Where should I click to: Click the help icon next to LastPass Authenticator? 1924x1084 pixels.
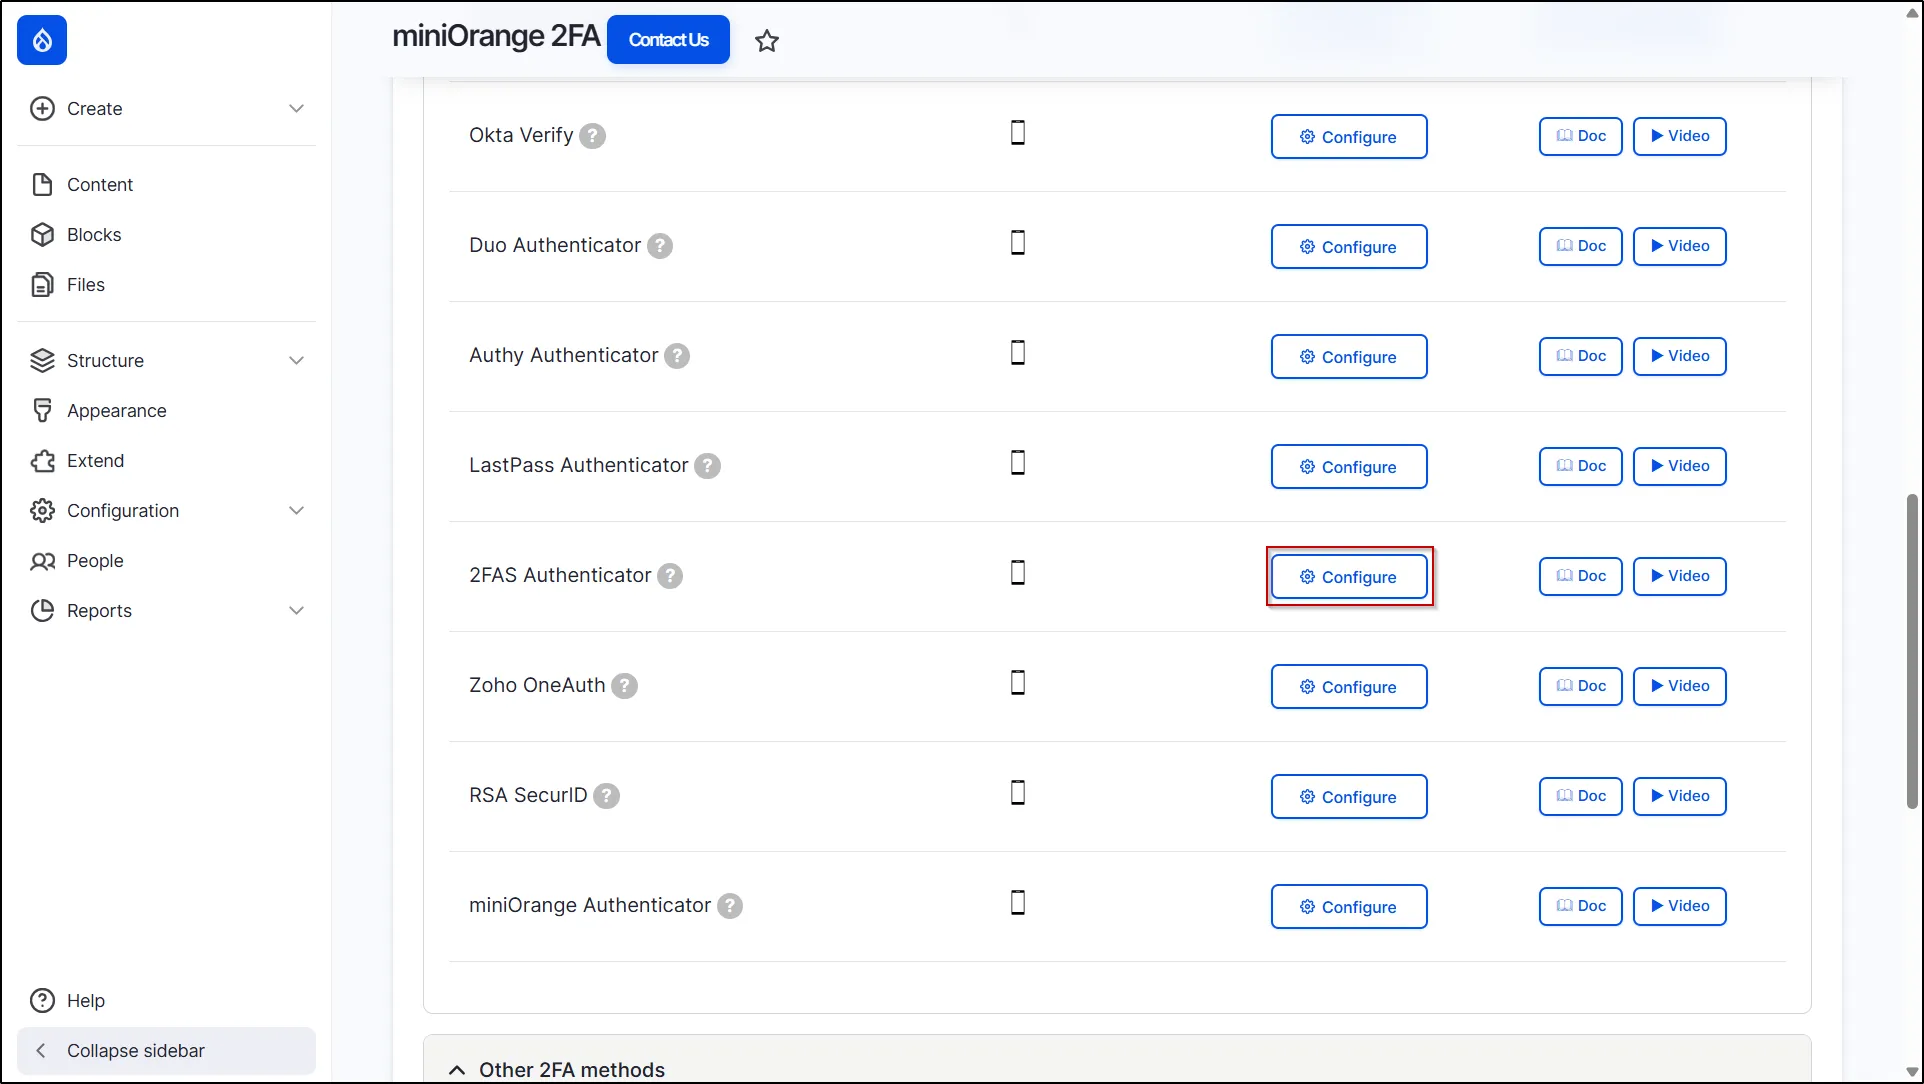708,466
